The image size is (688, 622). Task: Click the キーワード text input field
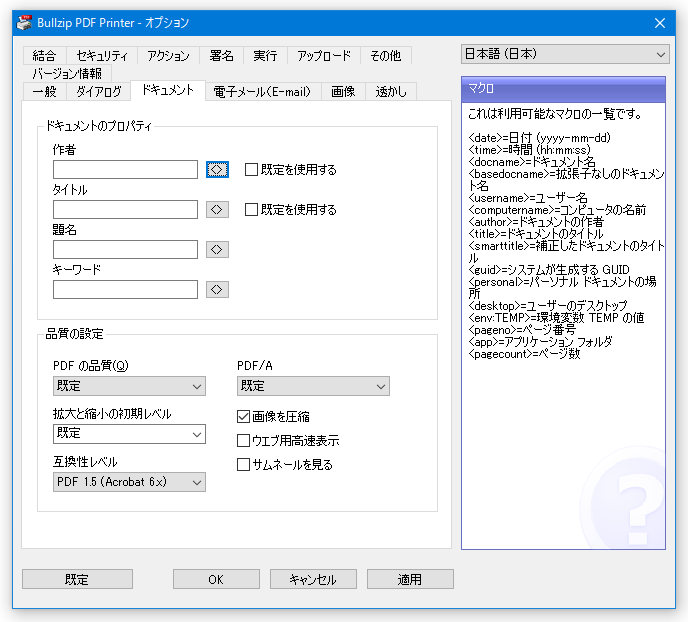click(x=125, y=290)
